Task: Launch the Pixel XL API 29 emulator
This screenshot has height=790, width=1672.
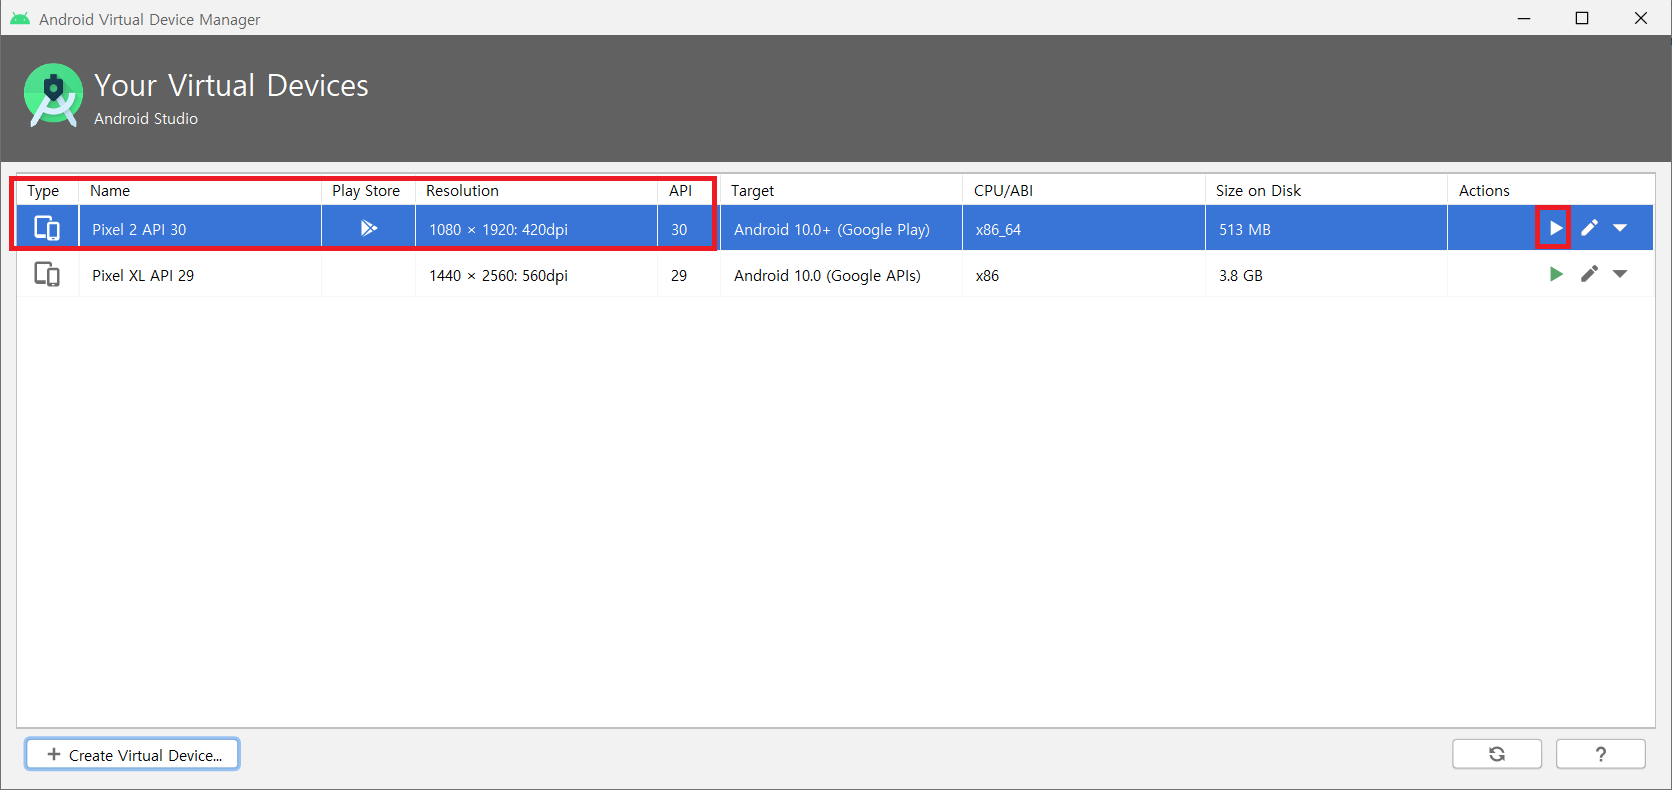Action: [x=1555, y=274]
